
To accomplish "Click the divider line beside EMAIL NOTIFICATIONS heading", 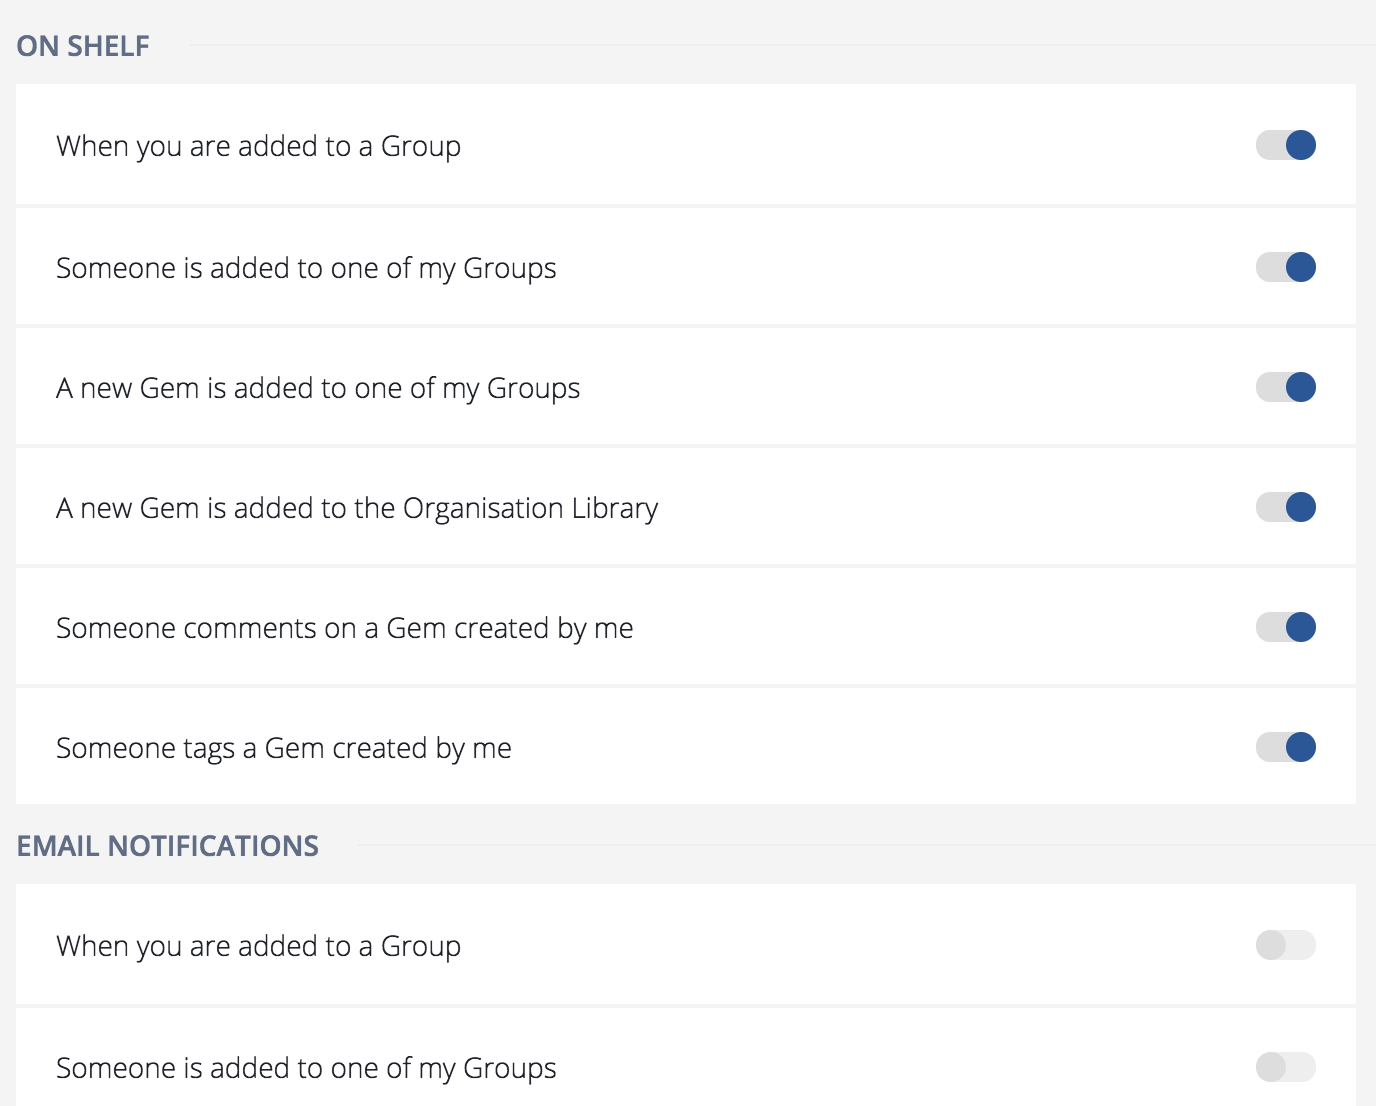I will tap(860, 845).
